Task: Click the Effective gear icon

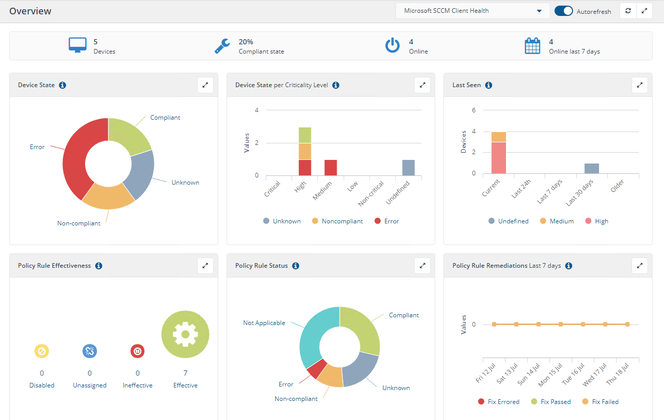Action: click(186, 333)
